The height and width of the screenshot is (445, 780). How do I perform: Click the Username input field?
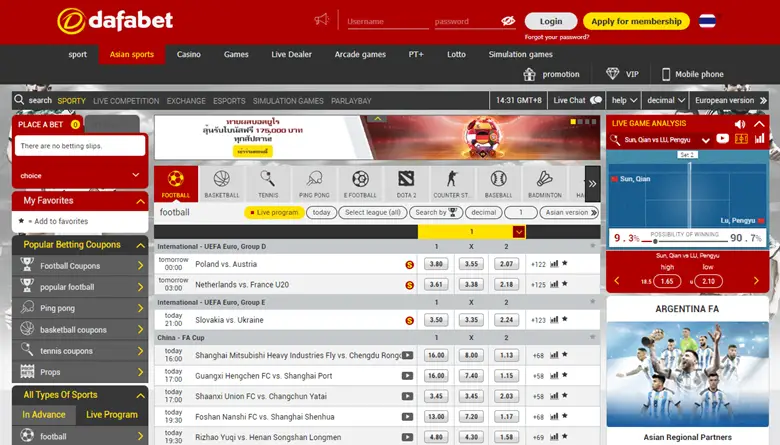click(383, 21)
